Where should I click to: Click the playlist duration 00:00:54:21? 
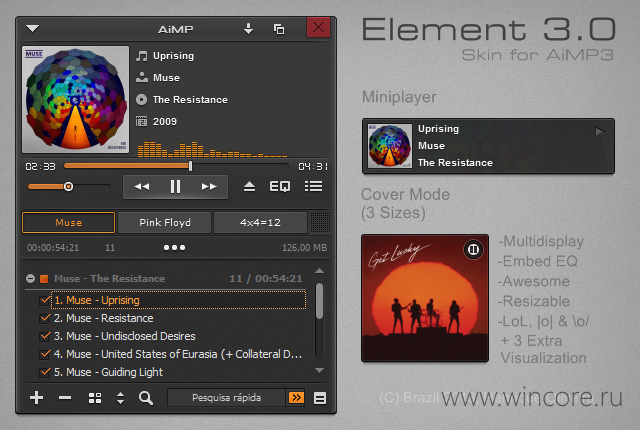(53, 248)
